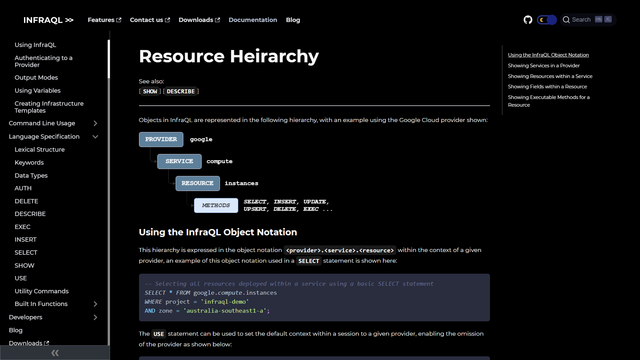Open Output Modes sidebar item

pos(36,78)
